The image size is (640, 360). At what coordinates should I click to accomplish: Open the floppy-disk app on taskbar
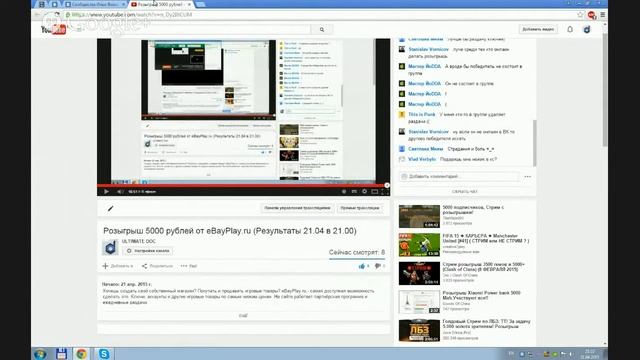point(61,354)
